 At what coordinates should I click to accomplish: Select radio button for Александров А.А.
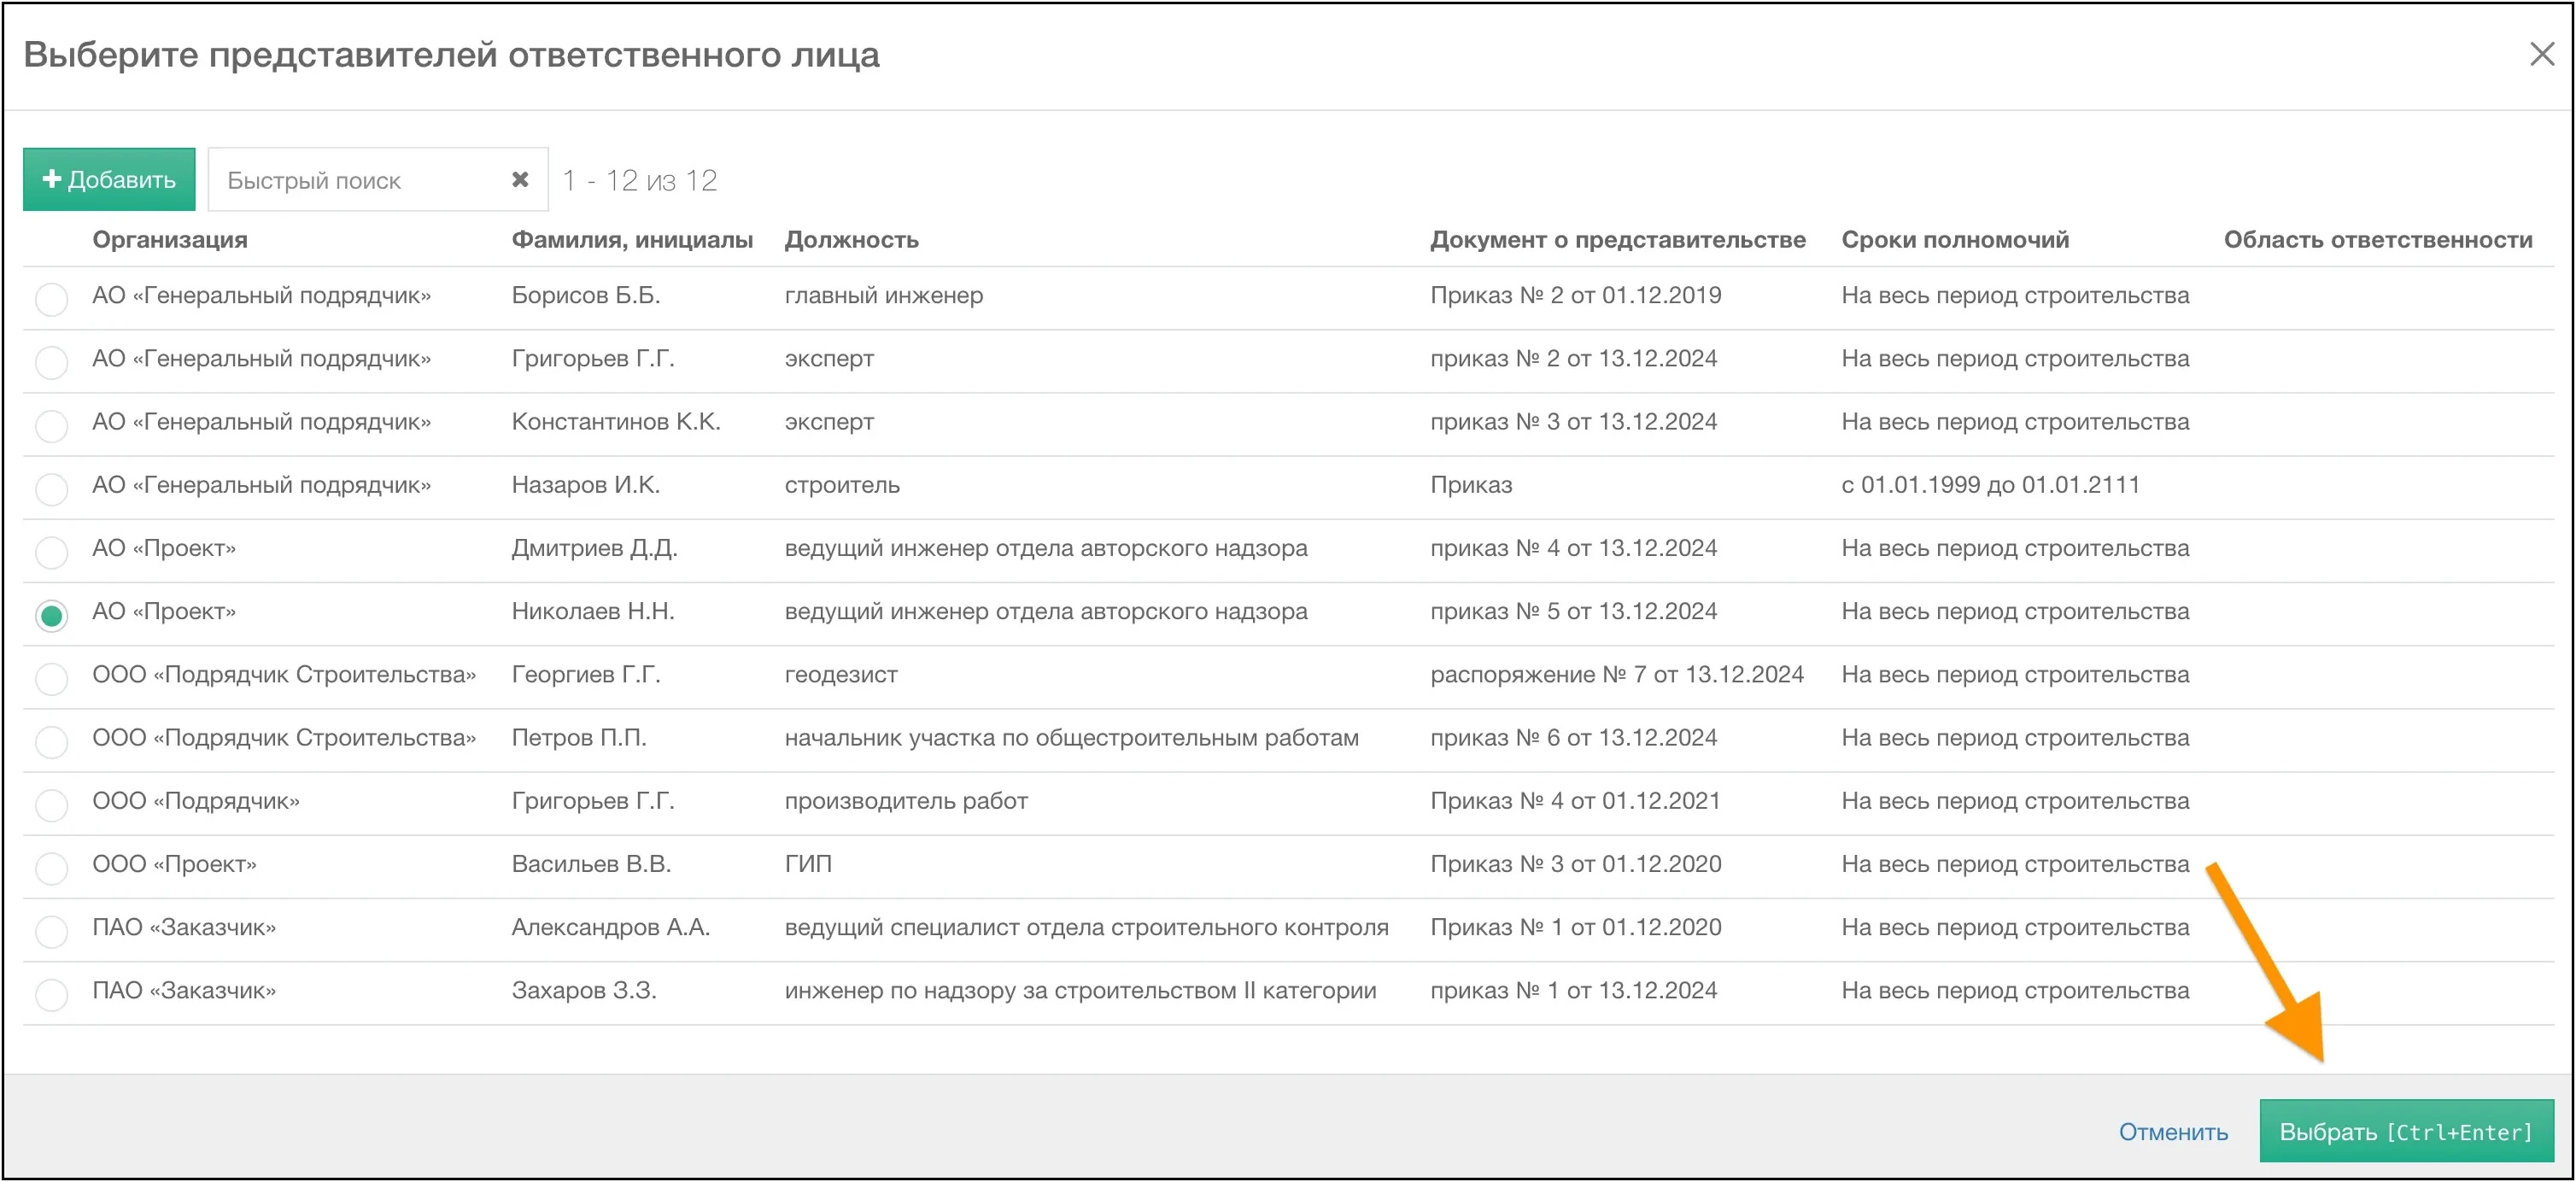point(51,930)
